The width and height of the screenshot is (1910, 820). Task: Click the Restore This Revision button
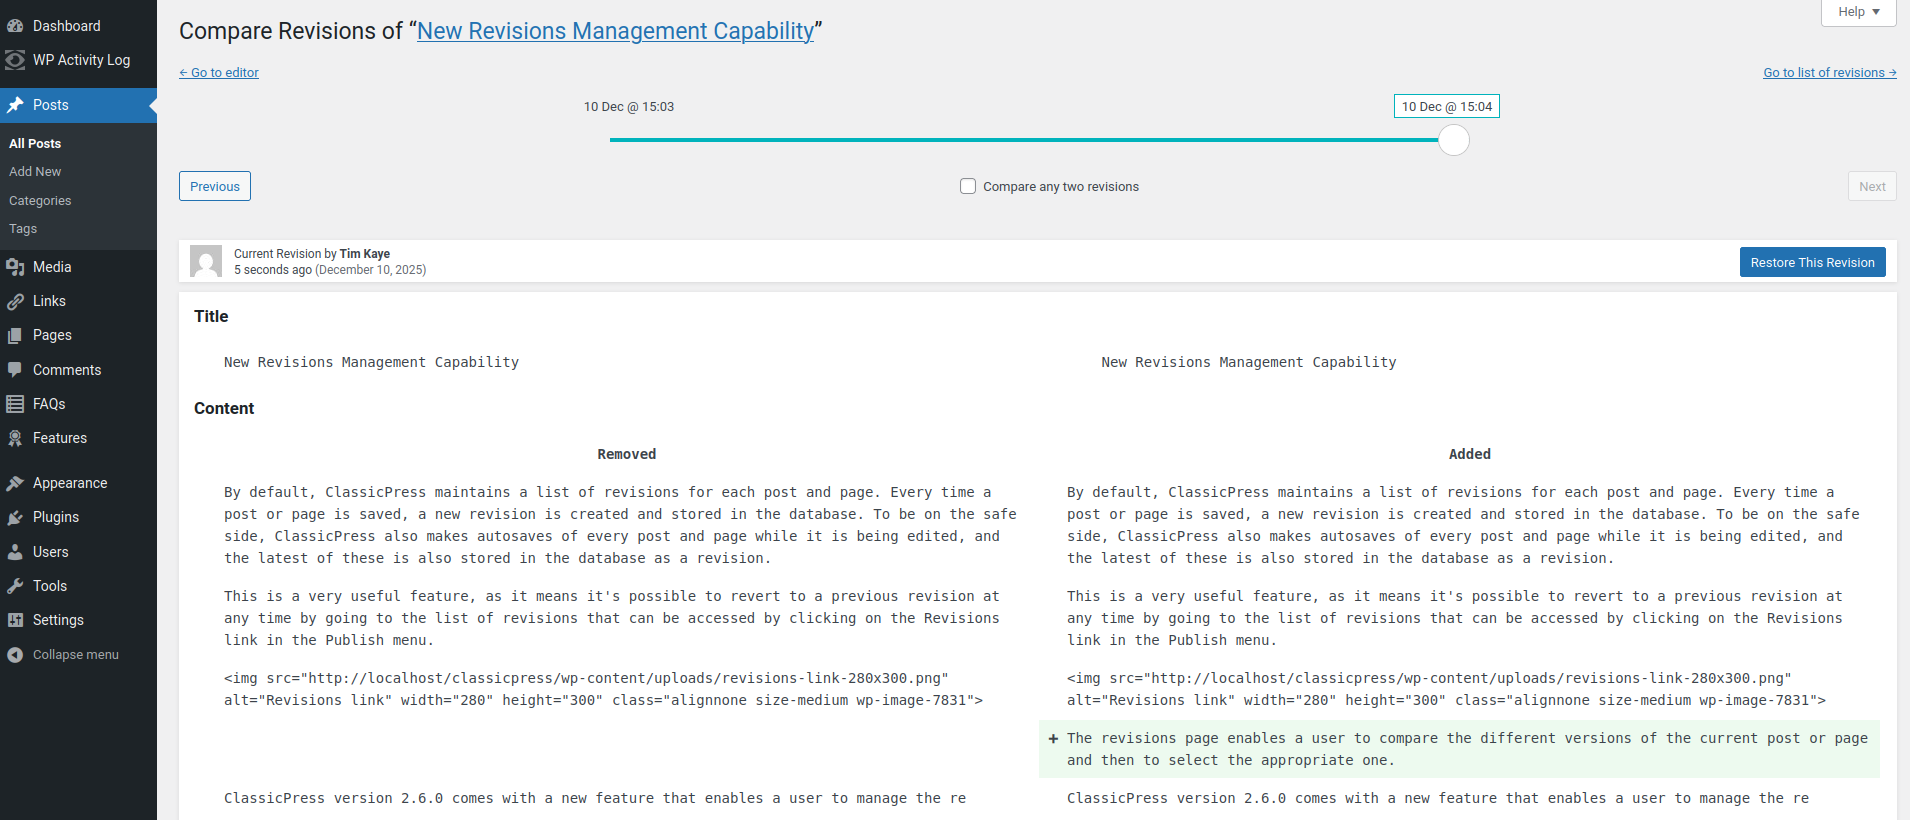coord(1812,262)
